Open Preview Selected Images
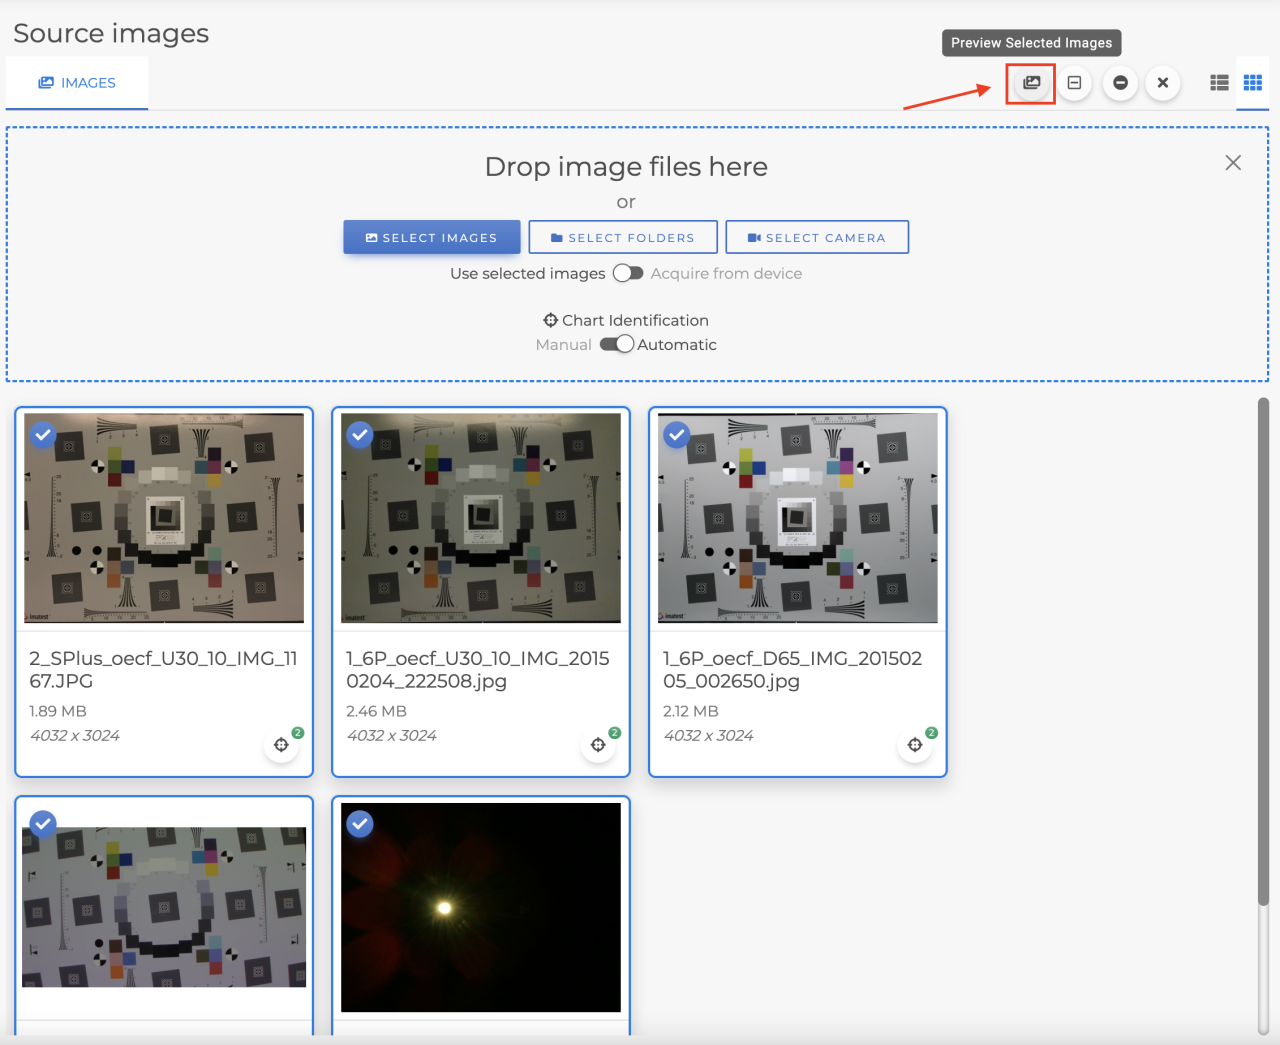Image resolution: width=1280 pixels, height=1045 pixels. click(1030, 84)
